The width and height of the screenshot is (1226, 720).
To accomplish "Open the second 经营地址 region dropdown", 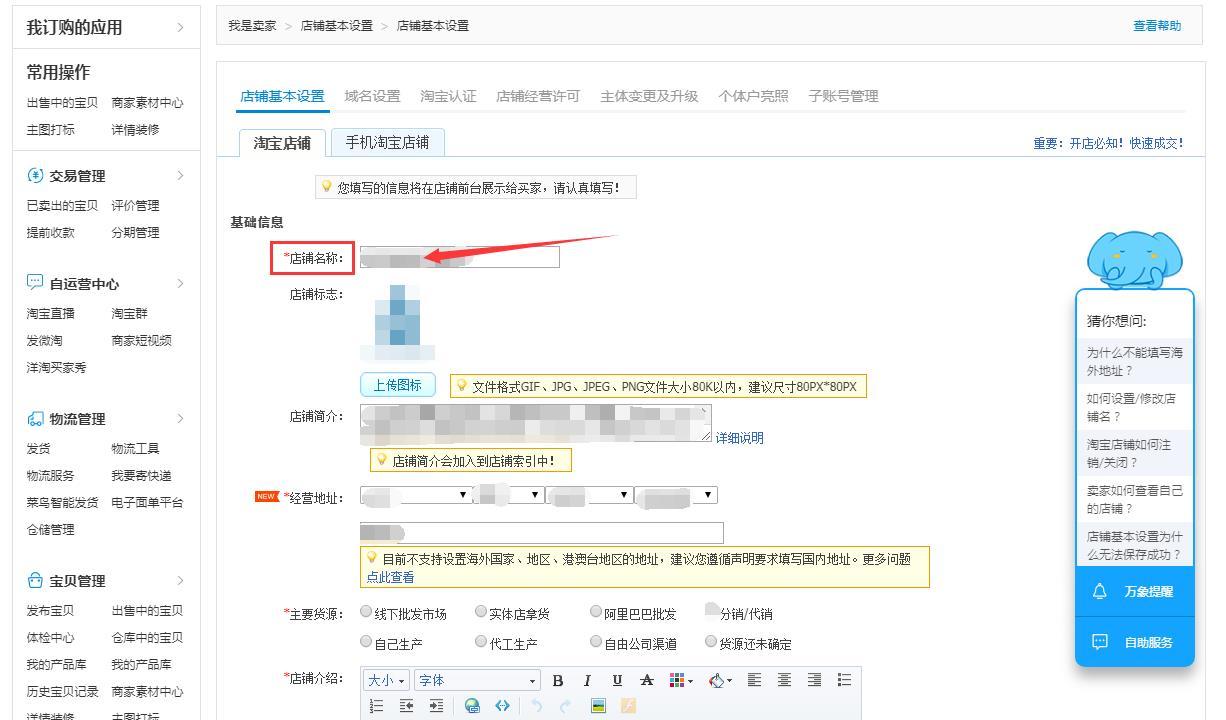I will click(x=511, y=495).
